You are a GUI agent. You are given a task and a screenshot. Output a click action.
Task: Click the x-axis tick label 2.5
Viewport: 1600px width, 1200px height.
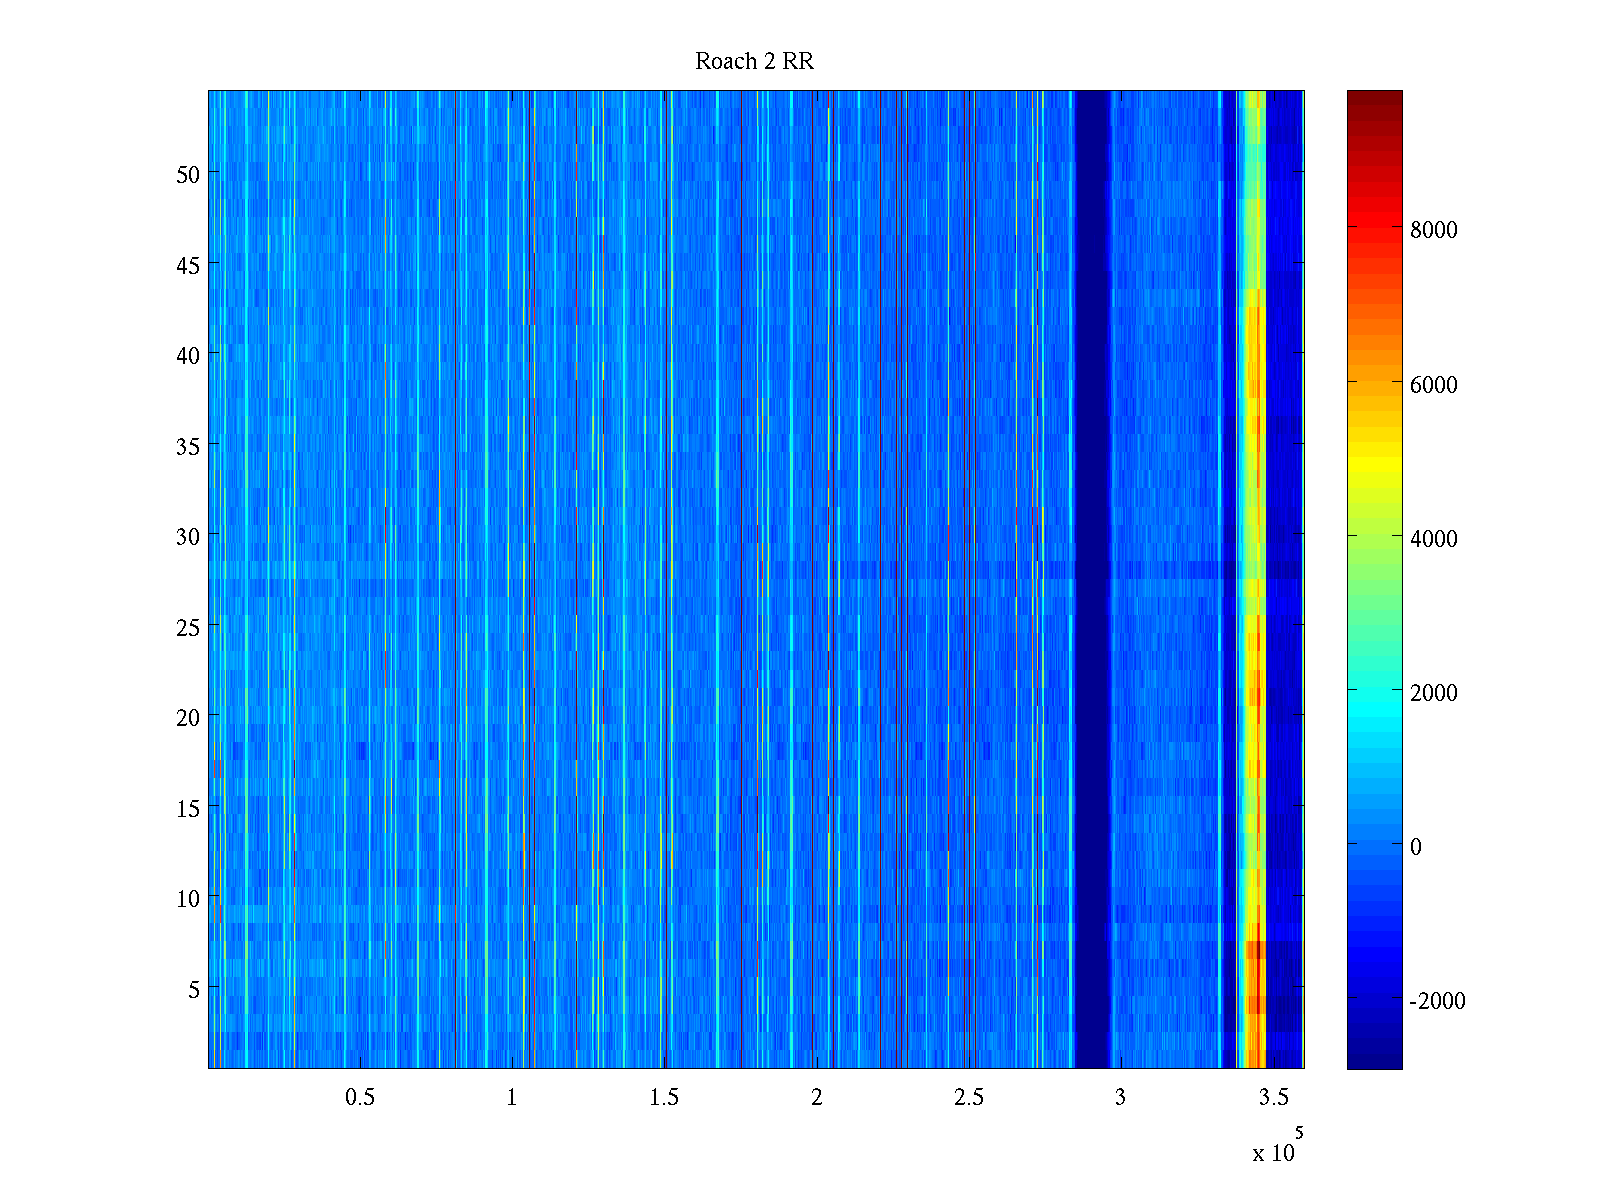click(968, 1097)
